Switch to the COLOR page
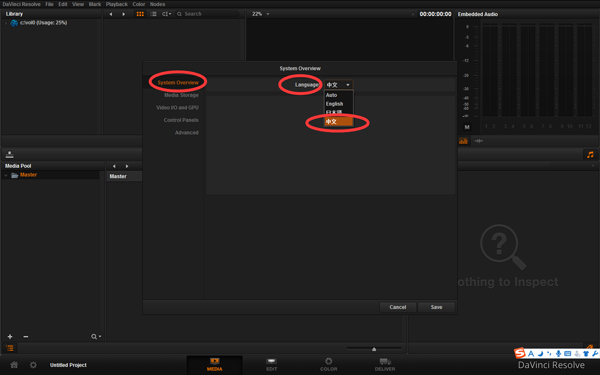The image size is (600, 375). [x=328, y=365]
